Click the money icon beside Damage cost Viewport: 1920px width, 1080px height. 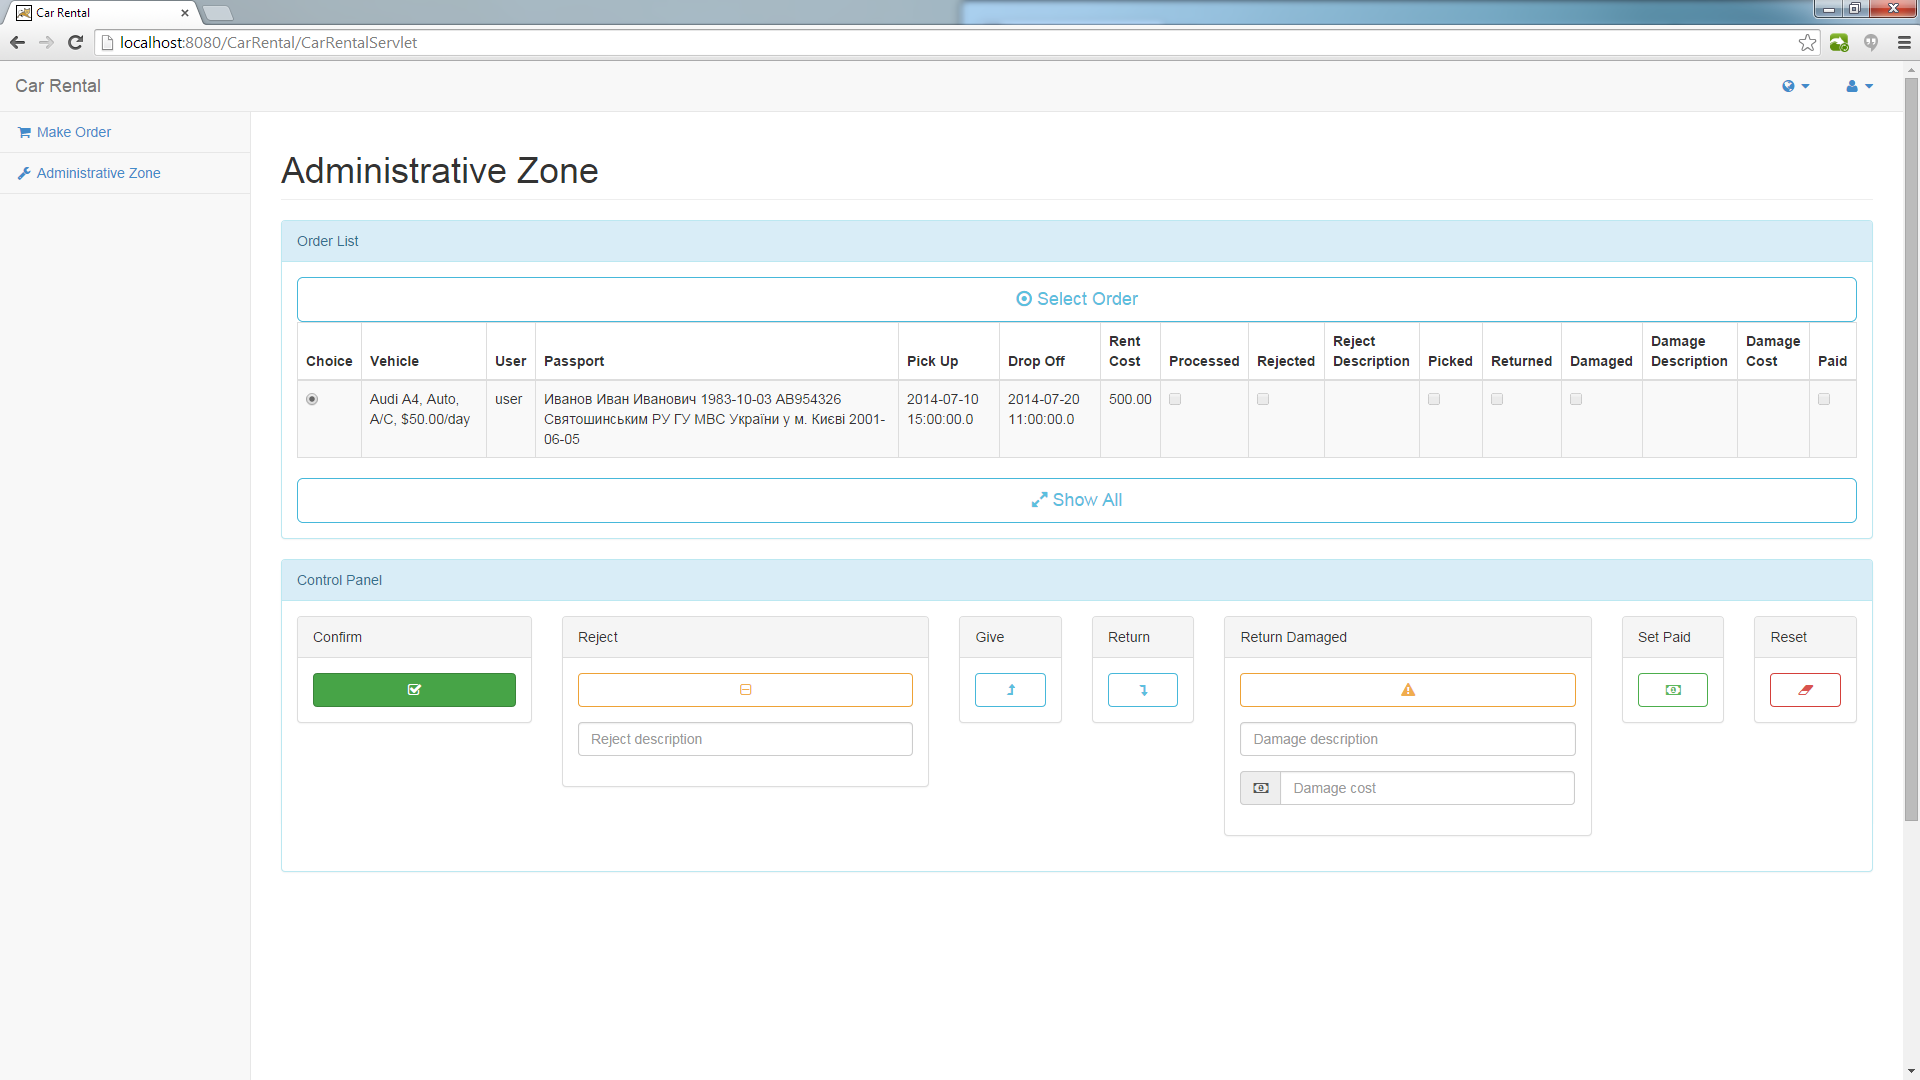(x=1261, y=788)
